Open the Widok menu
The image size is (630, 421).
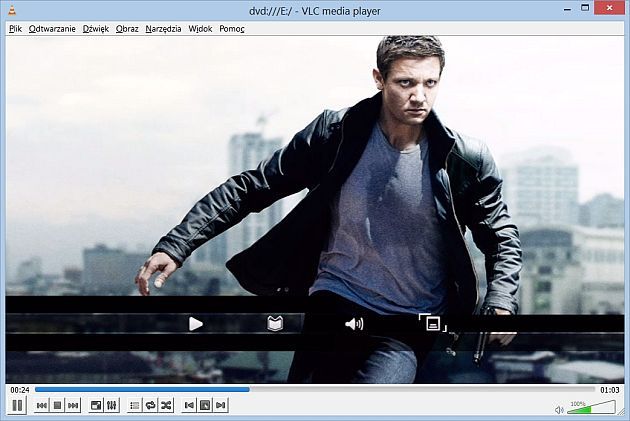pos(200,29)
